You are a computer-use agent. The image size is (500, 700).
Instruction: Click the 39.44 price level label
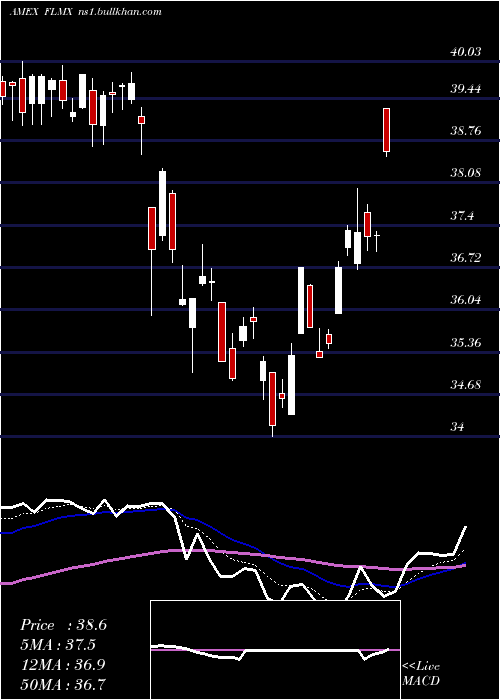[x=466, y=89]
